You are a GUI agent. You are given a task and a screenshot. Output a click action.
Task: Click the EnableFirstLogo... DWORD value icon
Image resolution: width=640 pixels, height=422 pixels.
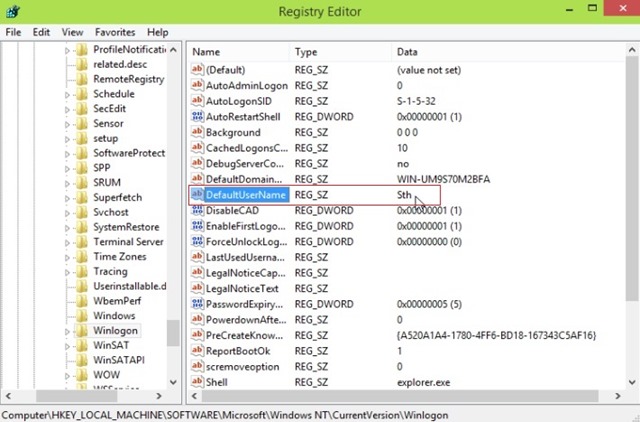[197, 226]
